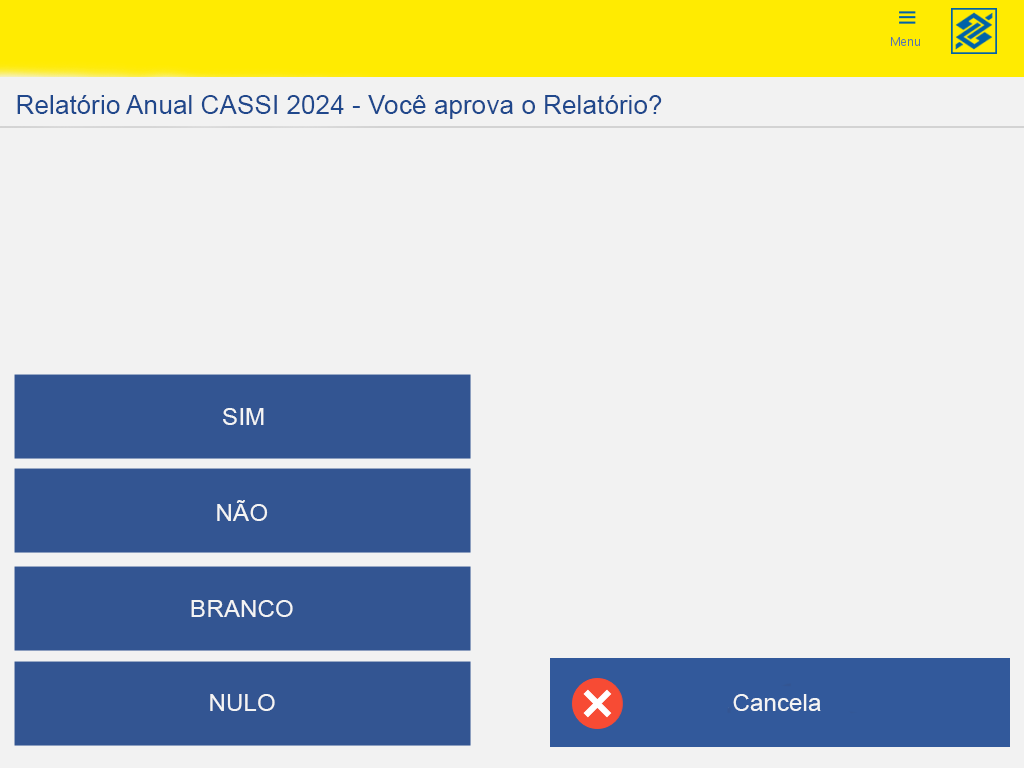Click the three-line icon above Menu
1024x768 pixels.
click(906, 18)
